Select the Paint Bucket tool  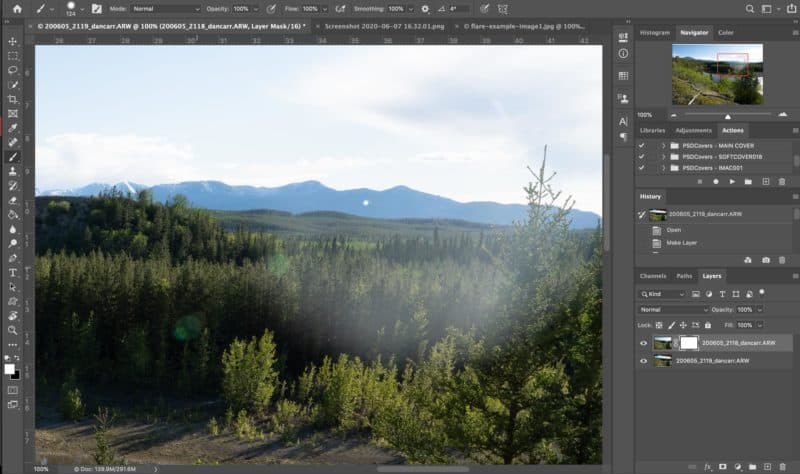coord(13,215)
